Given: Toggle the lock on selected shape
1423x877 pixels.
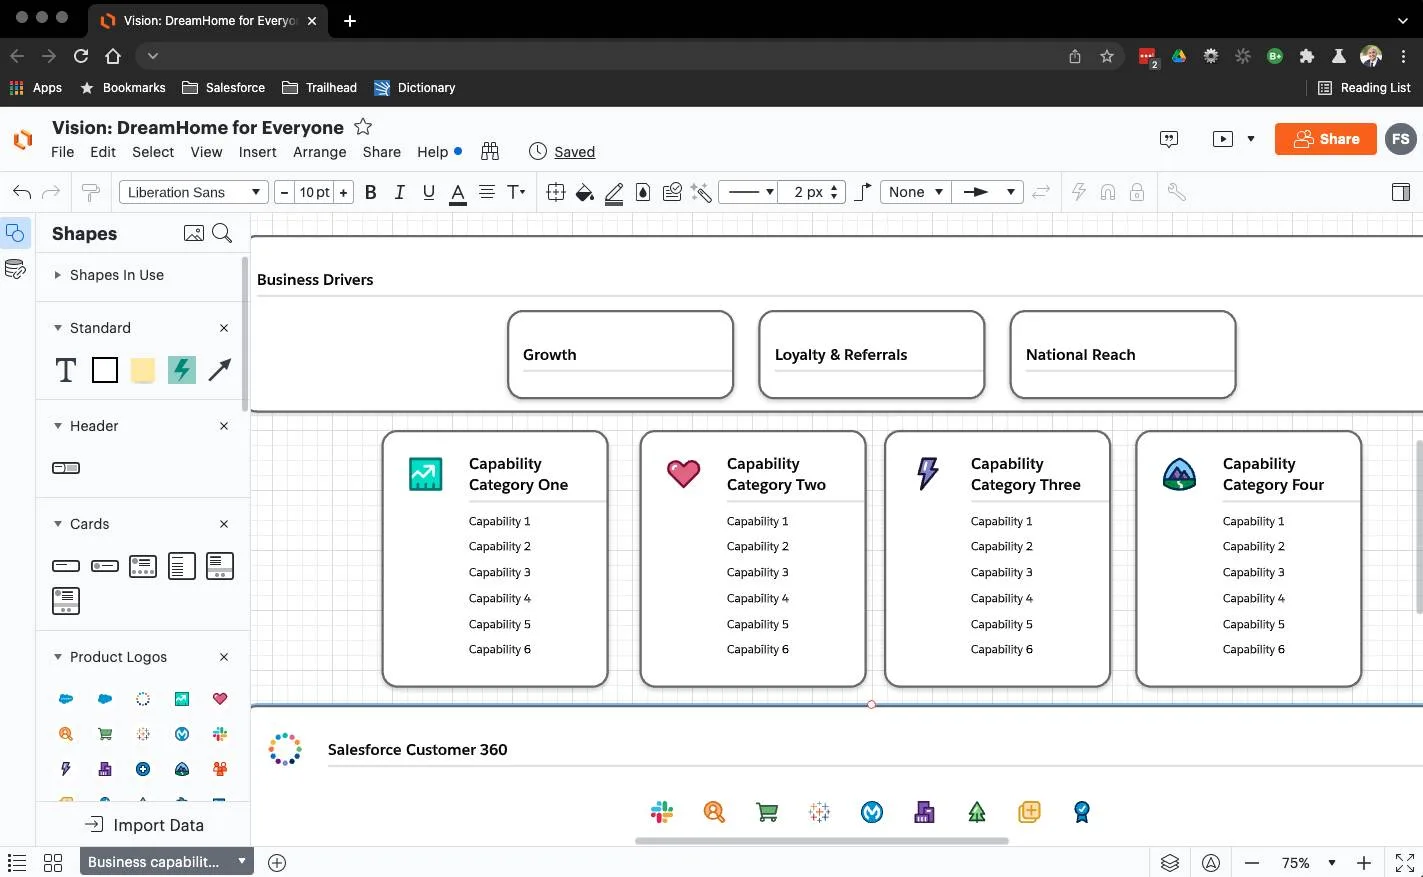Looking at the screenshot, I should coord(1137,192).
